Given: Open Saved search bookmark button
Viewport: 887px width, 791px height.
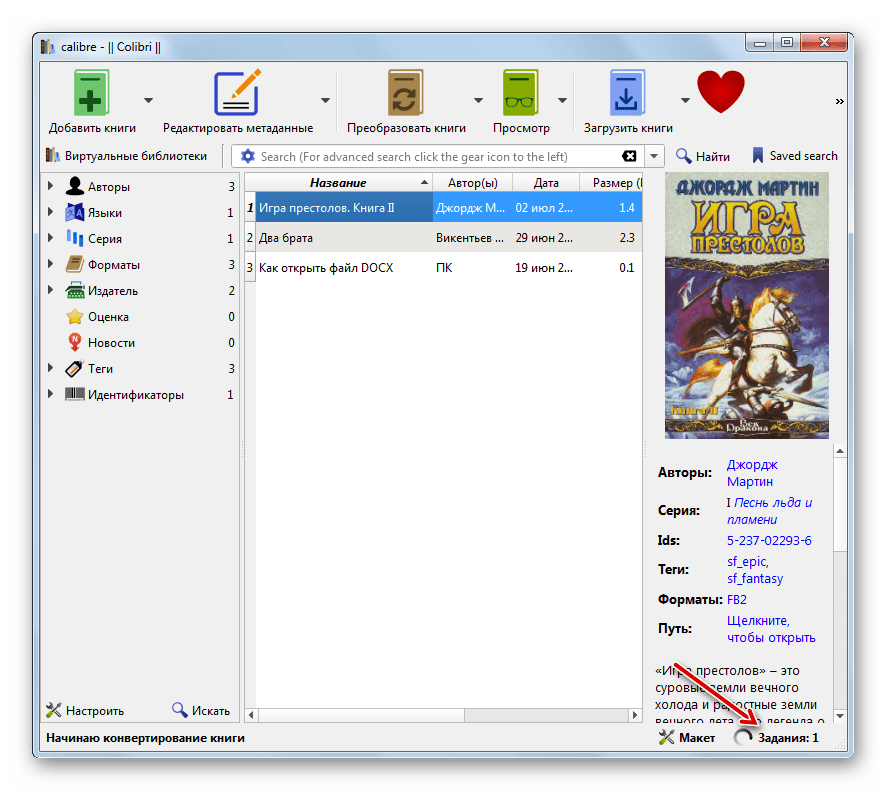Looking at the screenshot, I should 795,156.
